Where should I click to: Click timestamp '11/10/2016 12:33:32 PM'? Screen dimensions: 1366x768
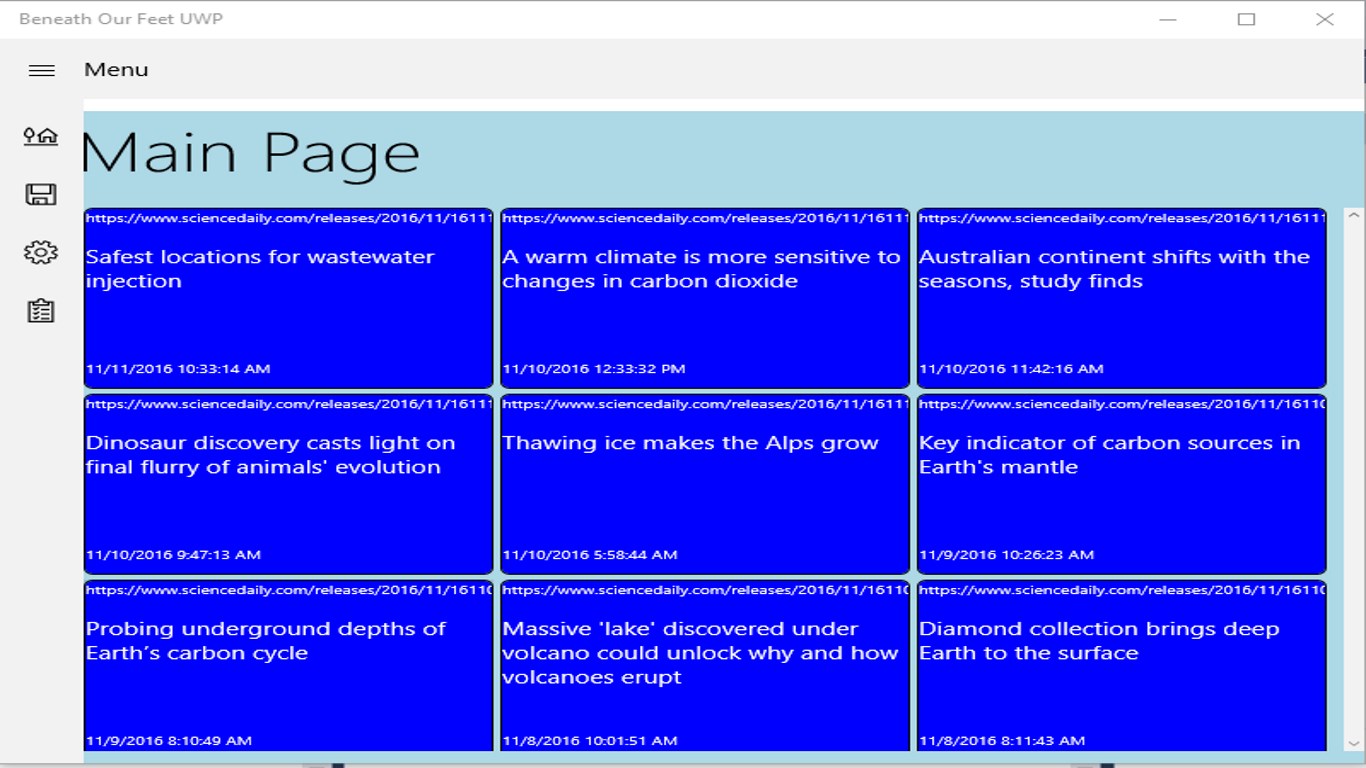point(594,369)
